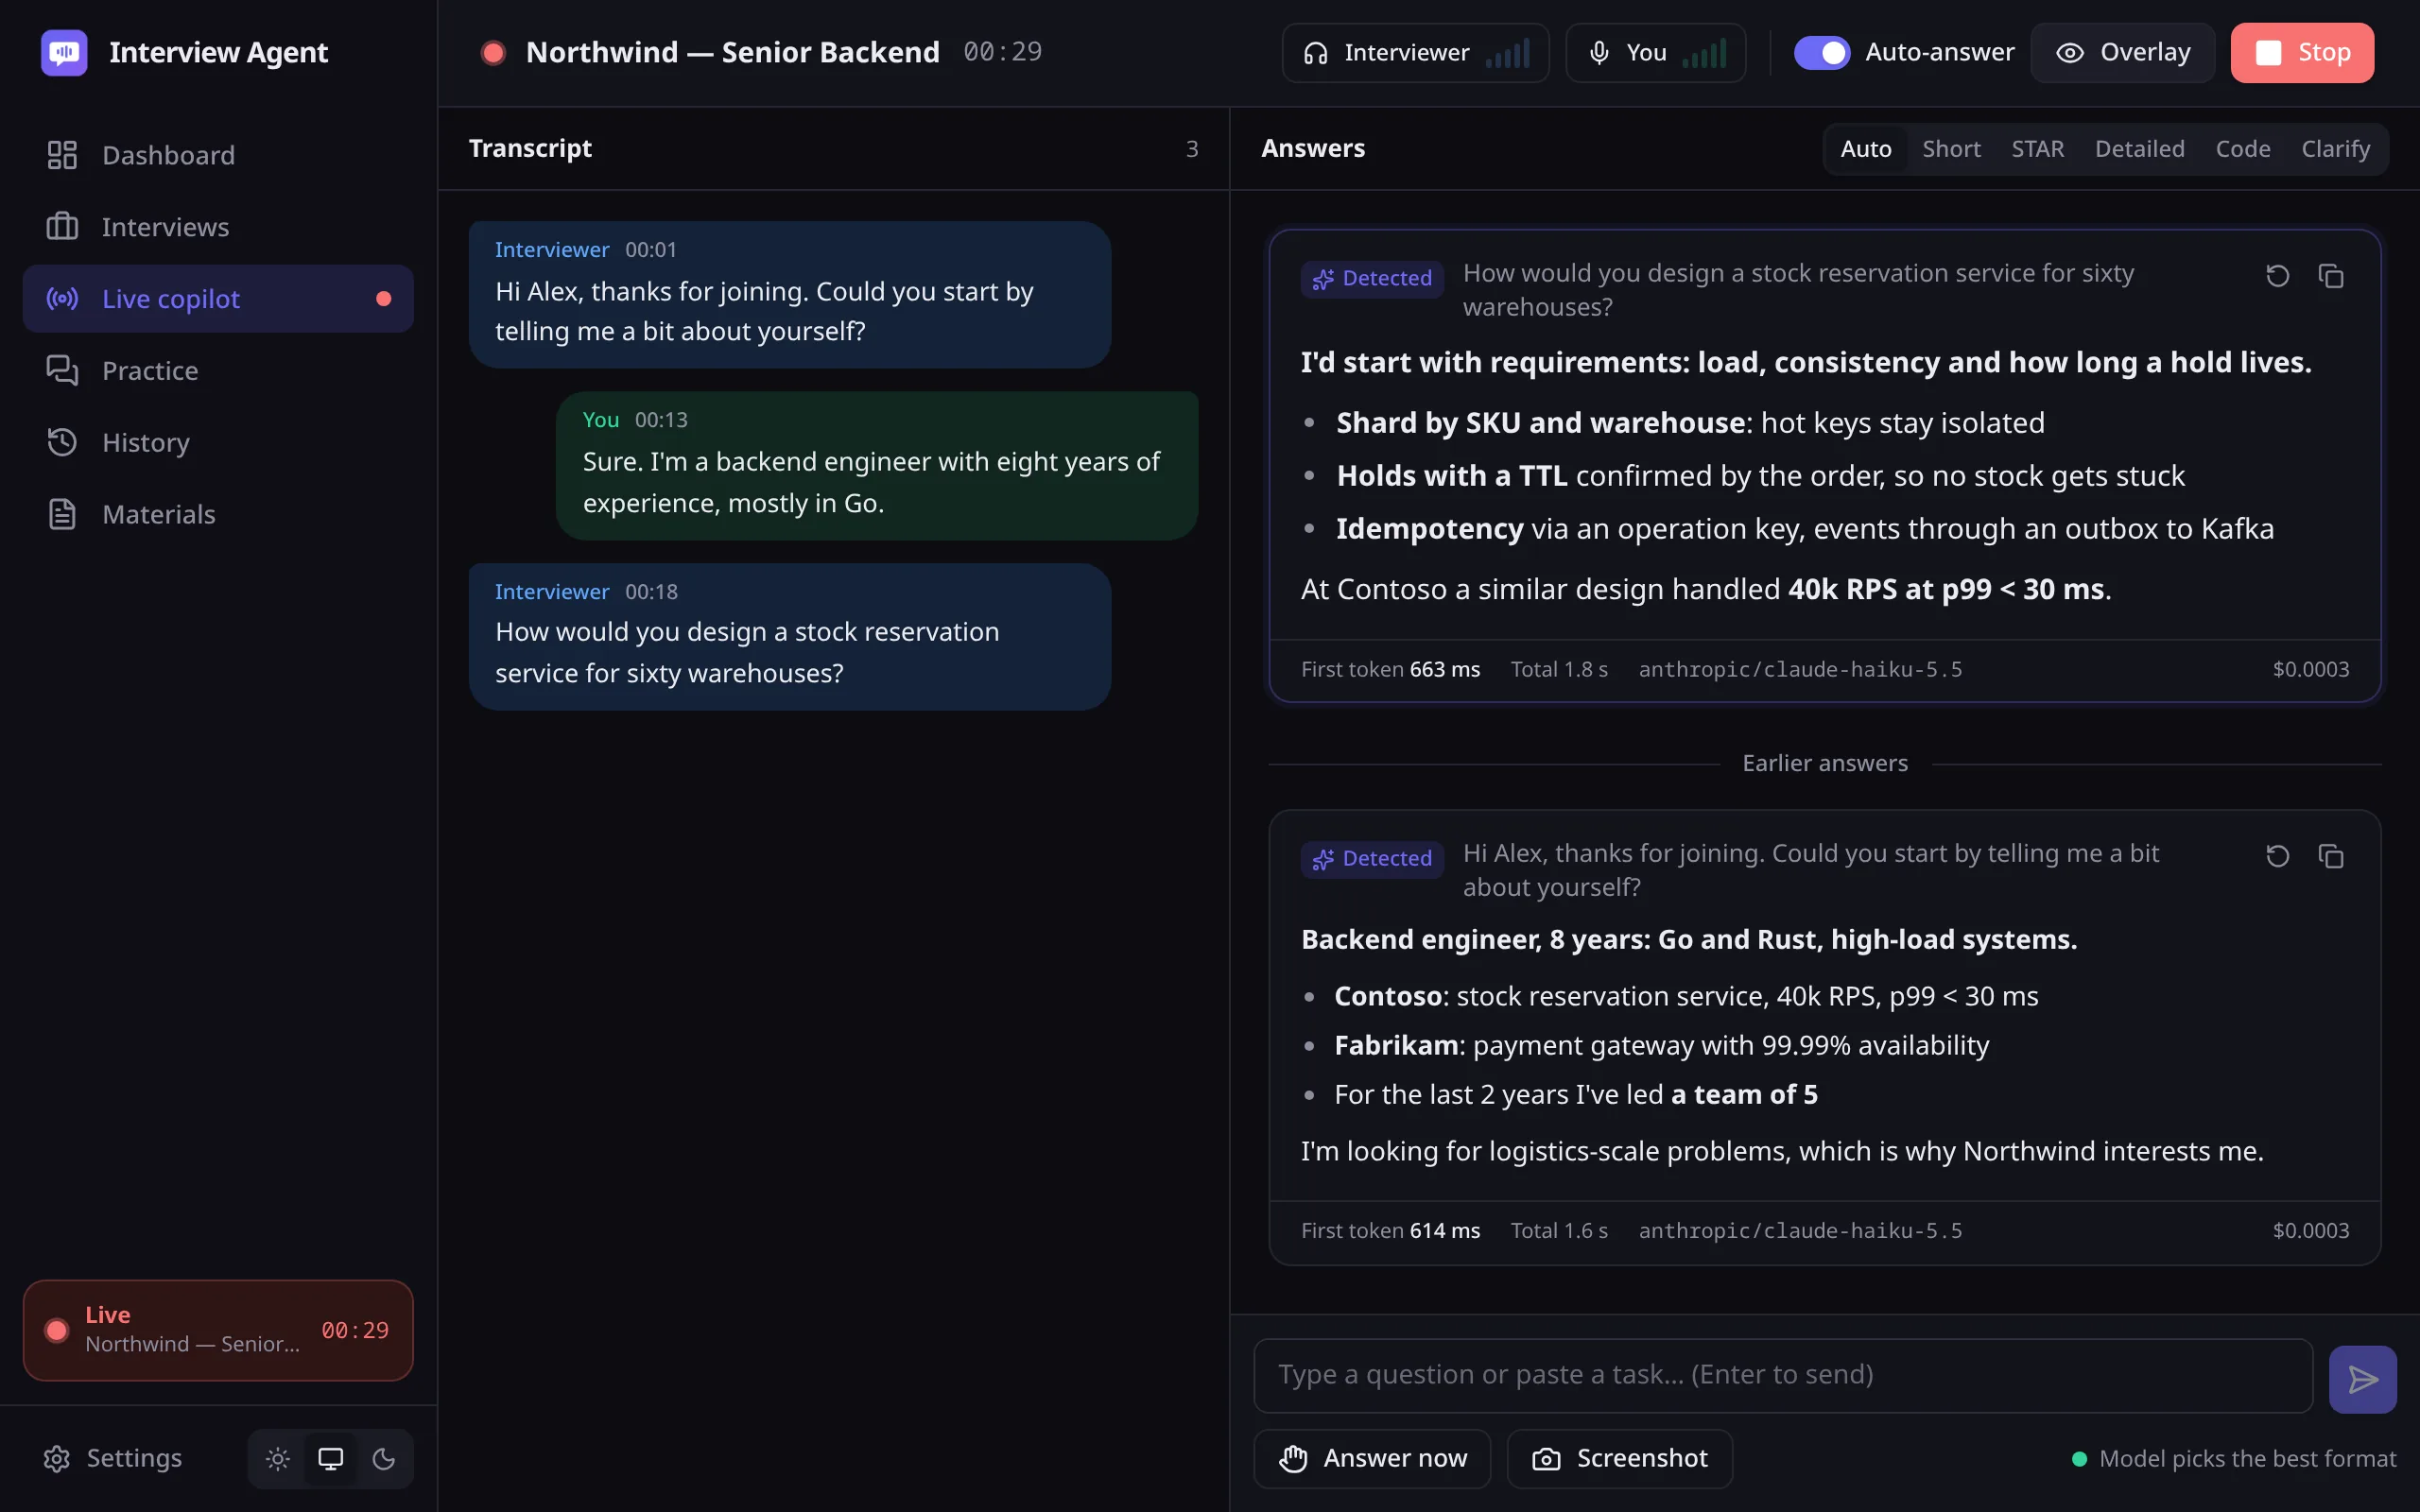Toggle the Overlay visibility button
The height and width of the screenshot is (1512, 2420).
coord(2122,53)
